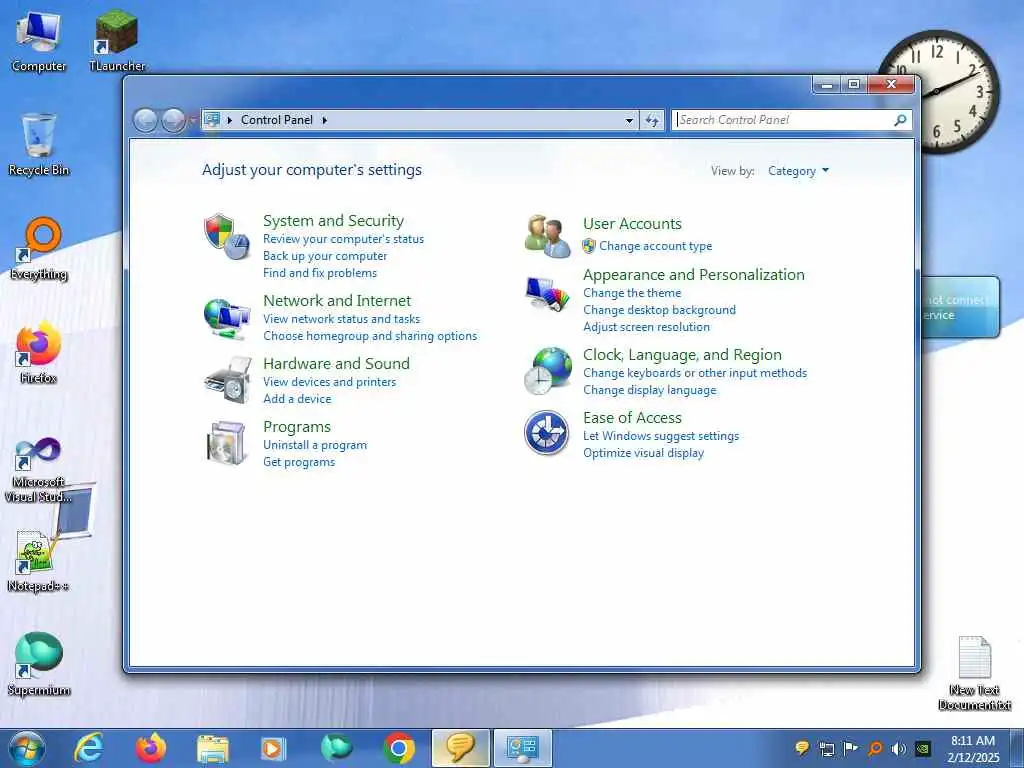Viewport: 1024px width, 768px height.
Task: Open the Network and Internet globe icon
Action: 226,318
